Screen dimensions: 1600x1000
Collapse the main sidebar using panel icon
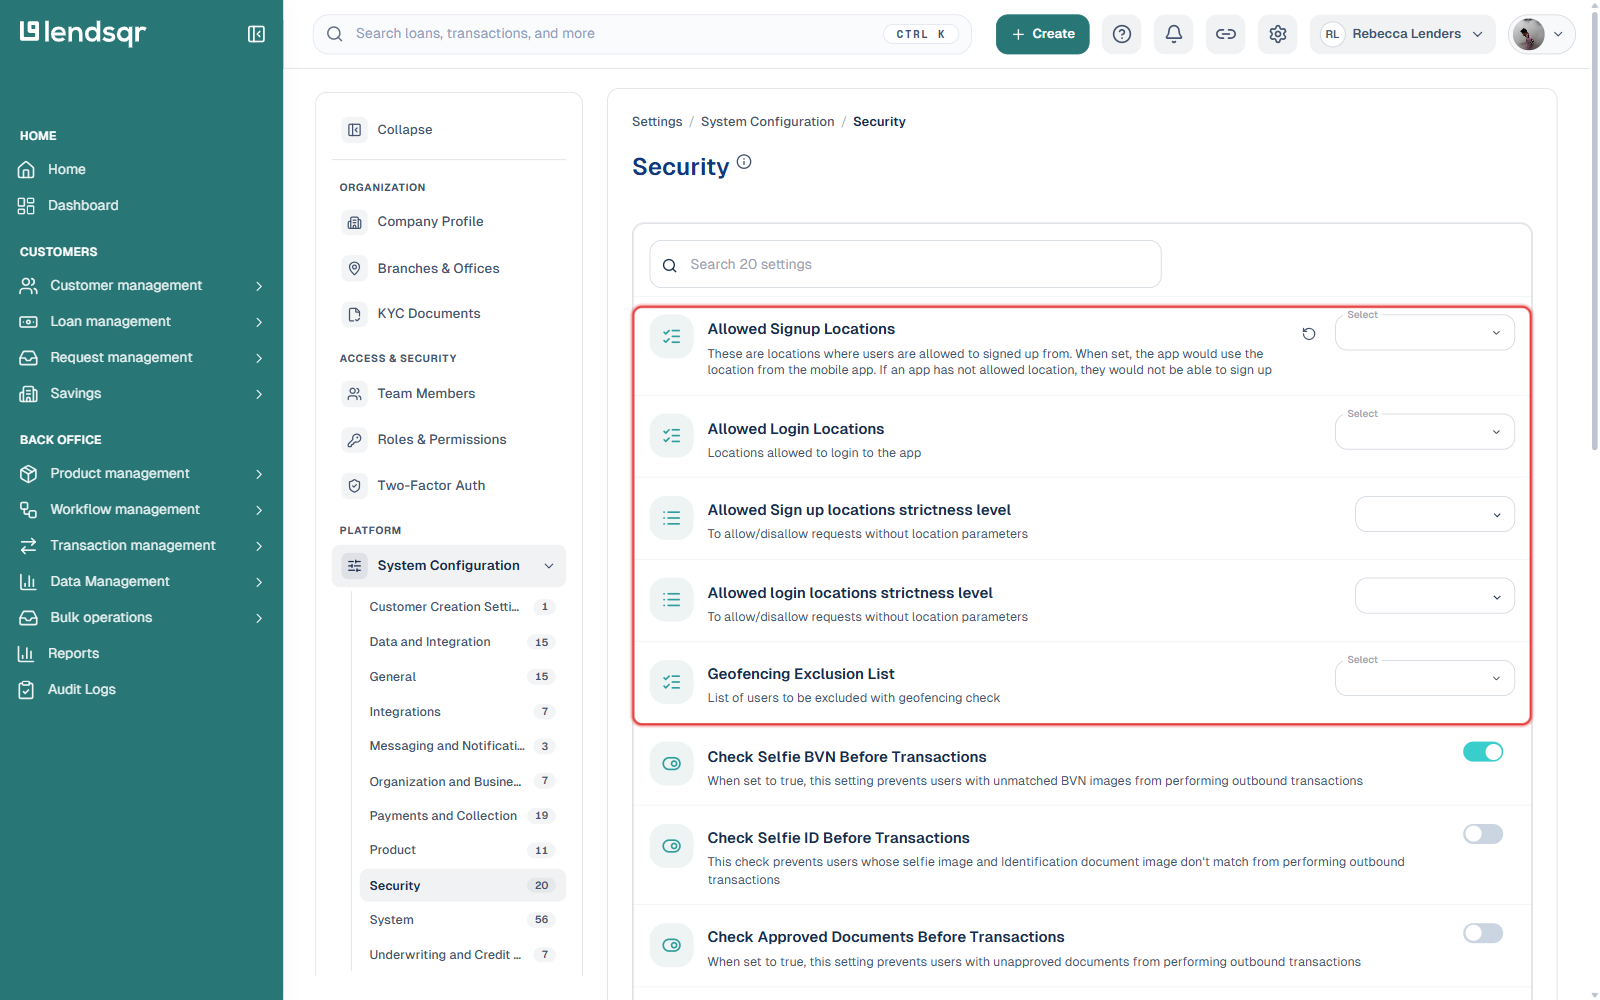pos(256,34)
